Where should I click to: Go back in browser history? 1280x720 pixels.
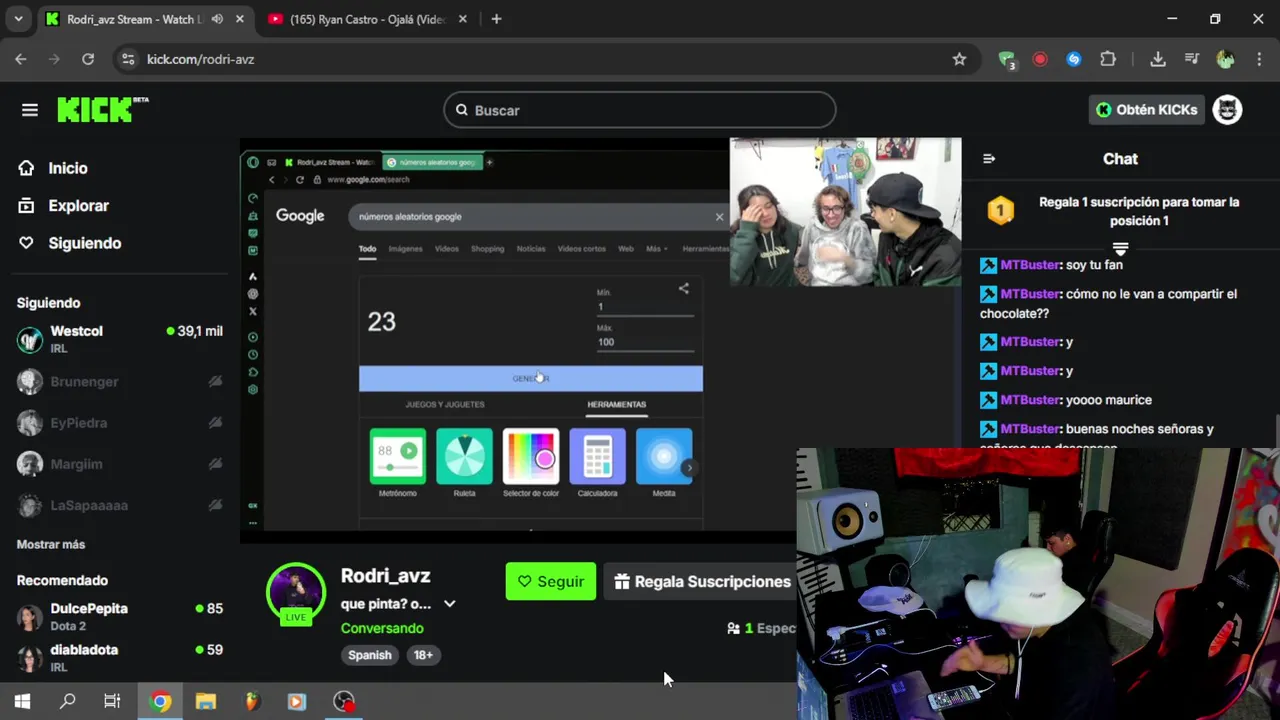(21, 59)
